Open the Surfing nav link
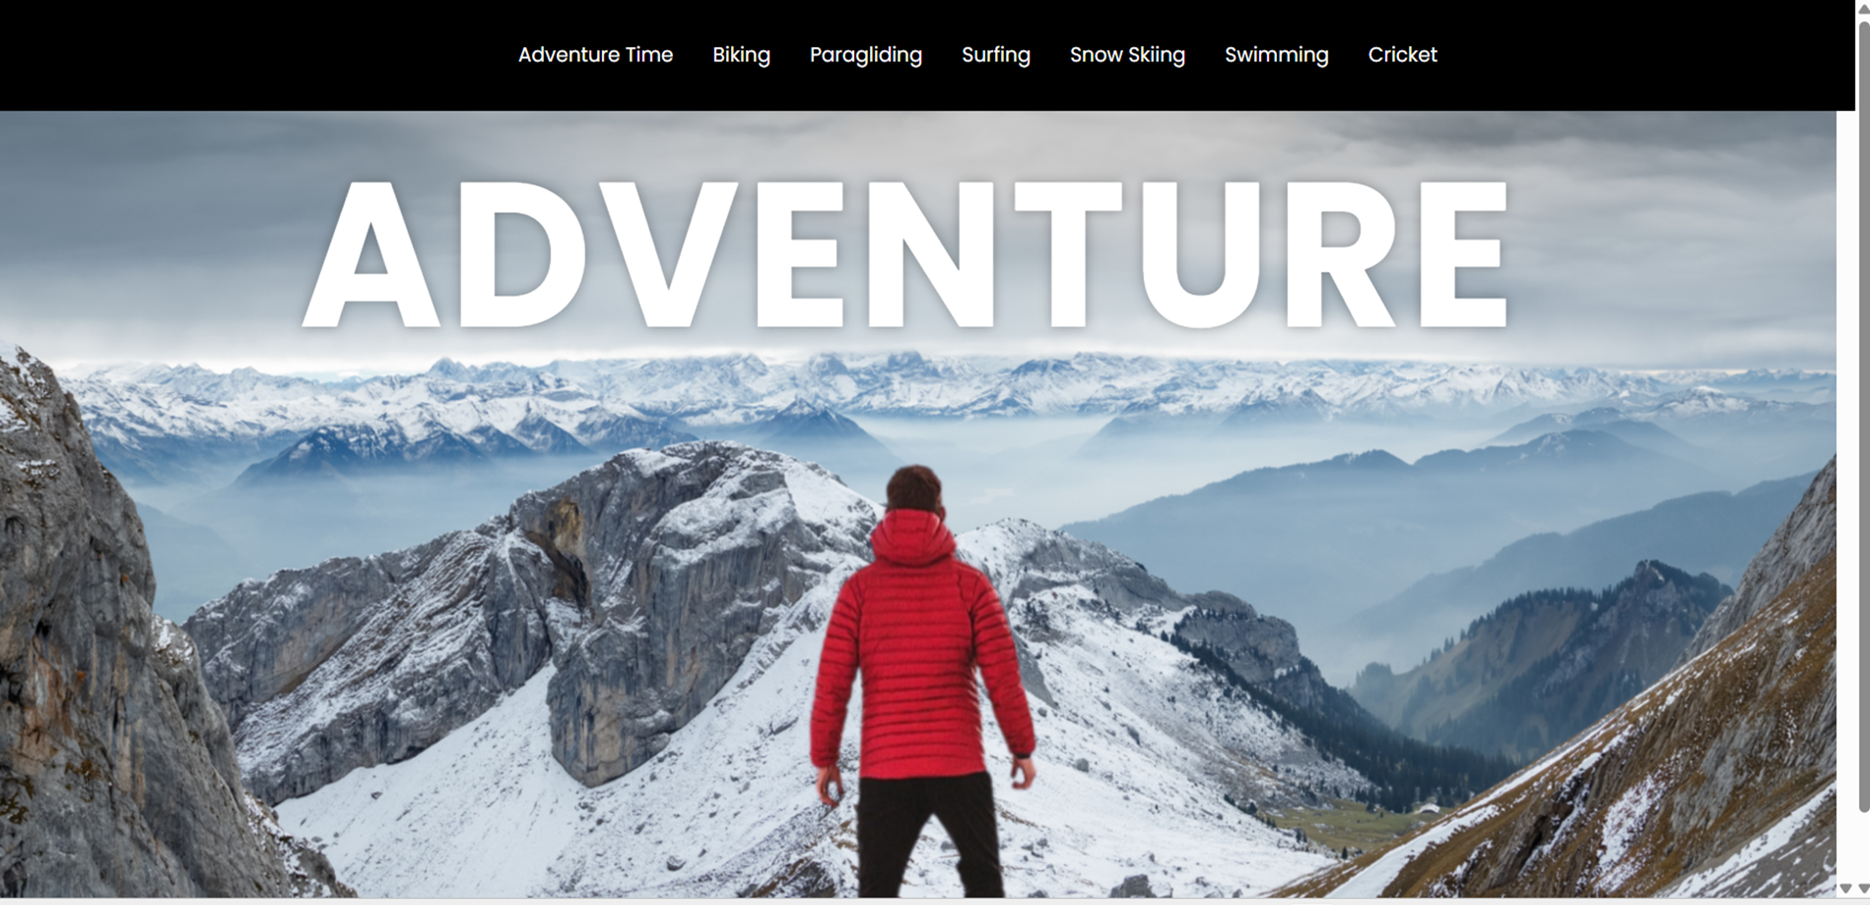The height and width of the screenshot is (905, 1870). tap(996, 55)
